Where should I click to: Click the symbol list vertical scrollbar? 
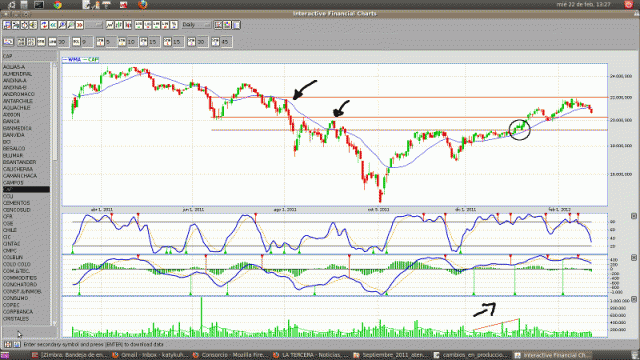pyautogui.click(x=55, y=192)
